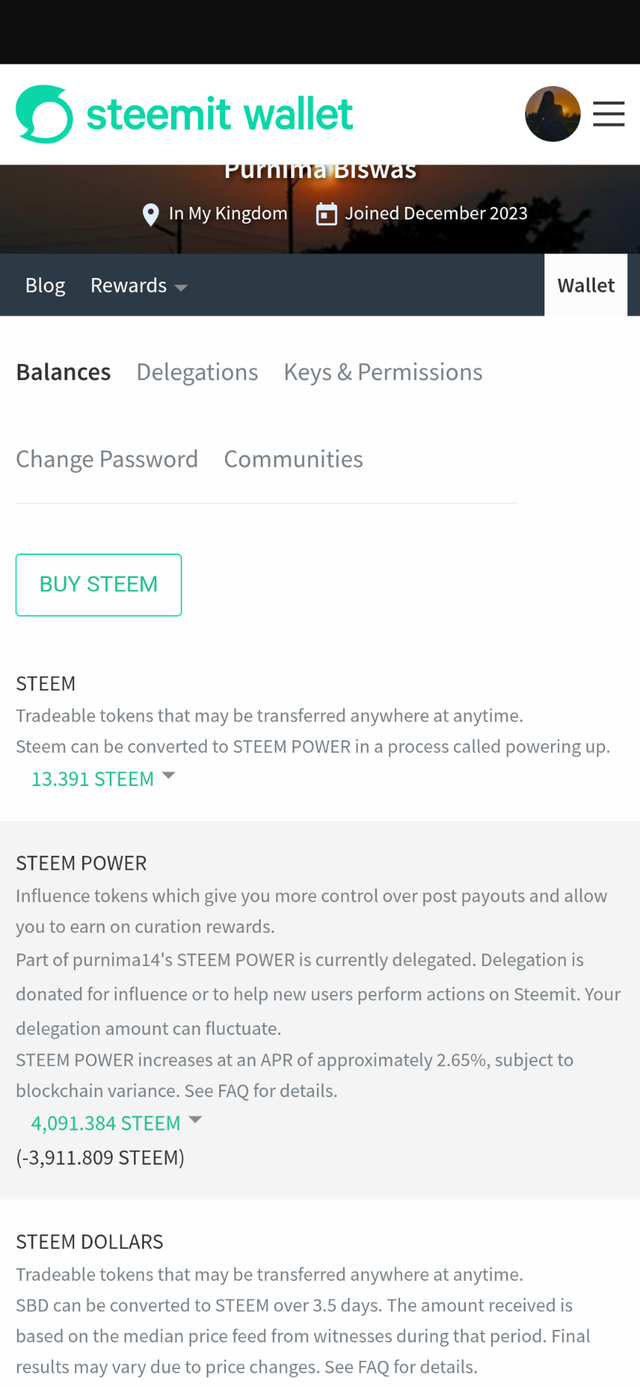Open the hamburger menu icon
640x1387 pixels.
(608, 114)
